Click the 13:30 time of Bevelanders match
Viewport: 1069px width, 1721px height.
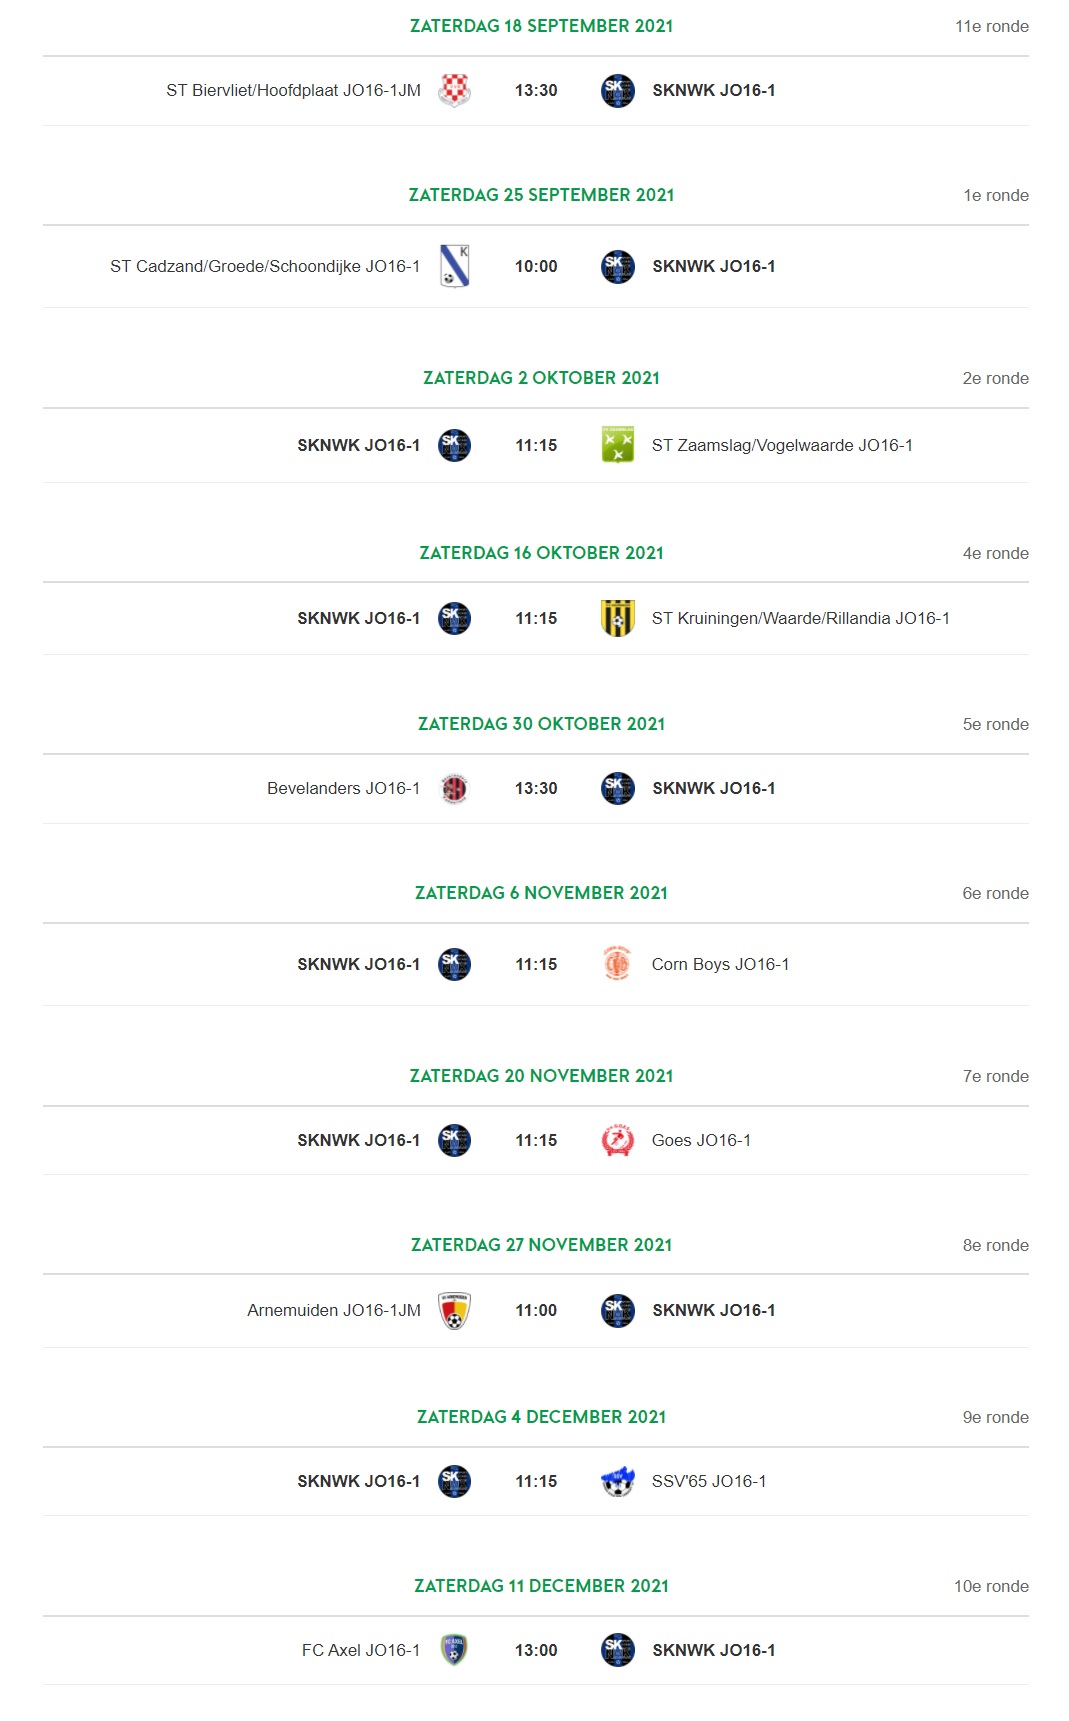pyautogui.click(x=536, y=788)
